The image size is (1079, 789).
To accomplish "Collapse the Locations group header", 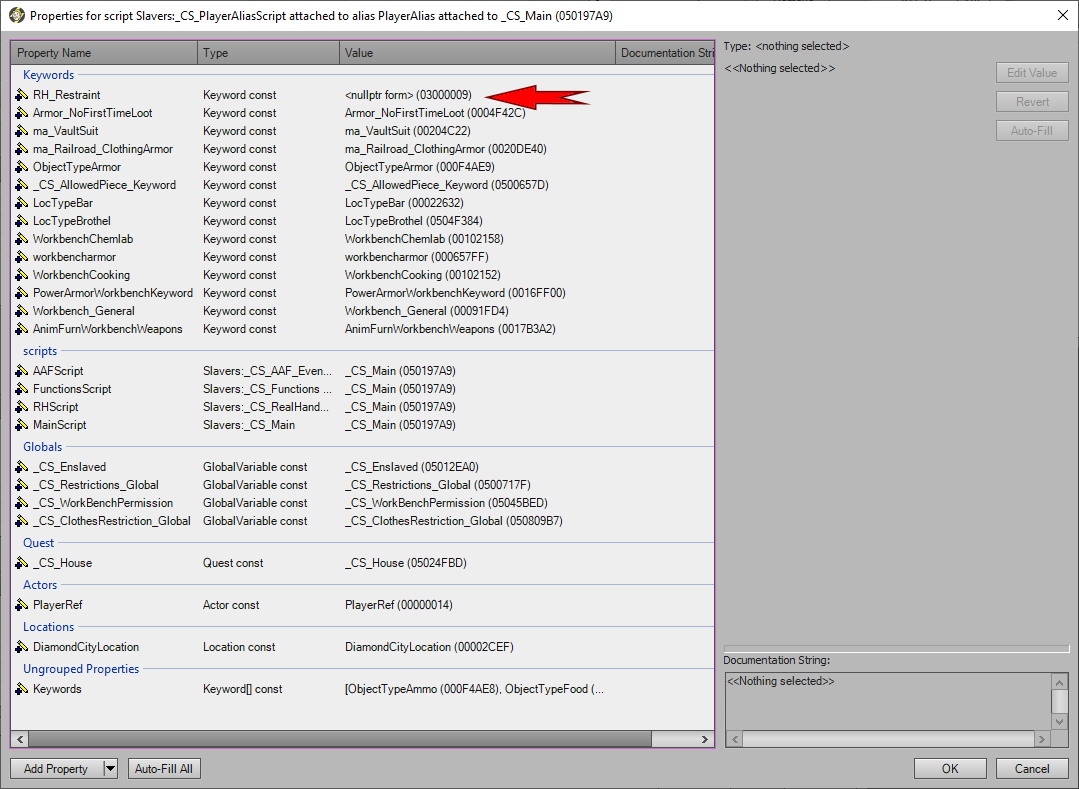I will 48,627.
